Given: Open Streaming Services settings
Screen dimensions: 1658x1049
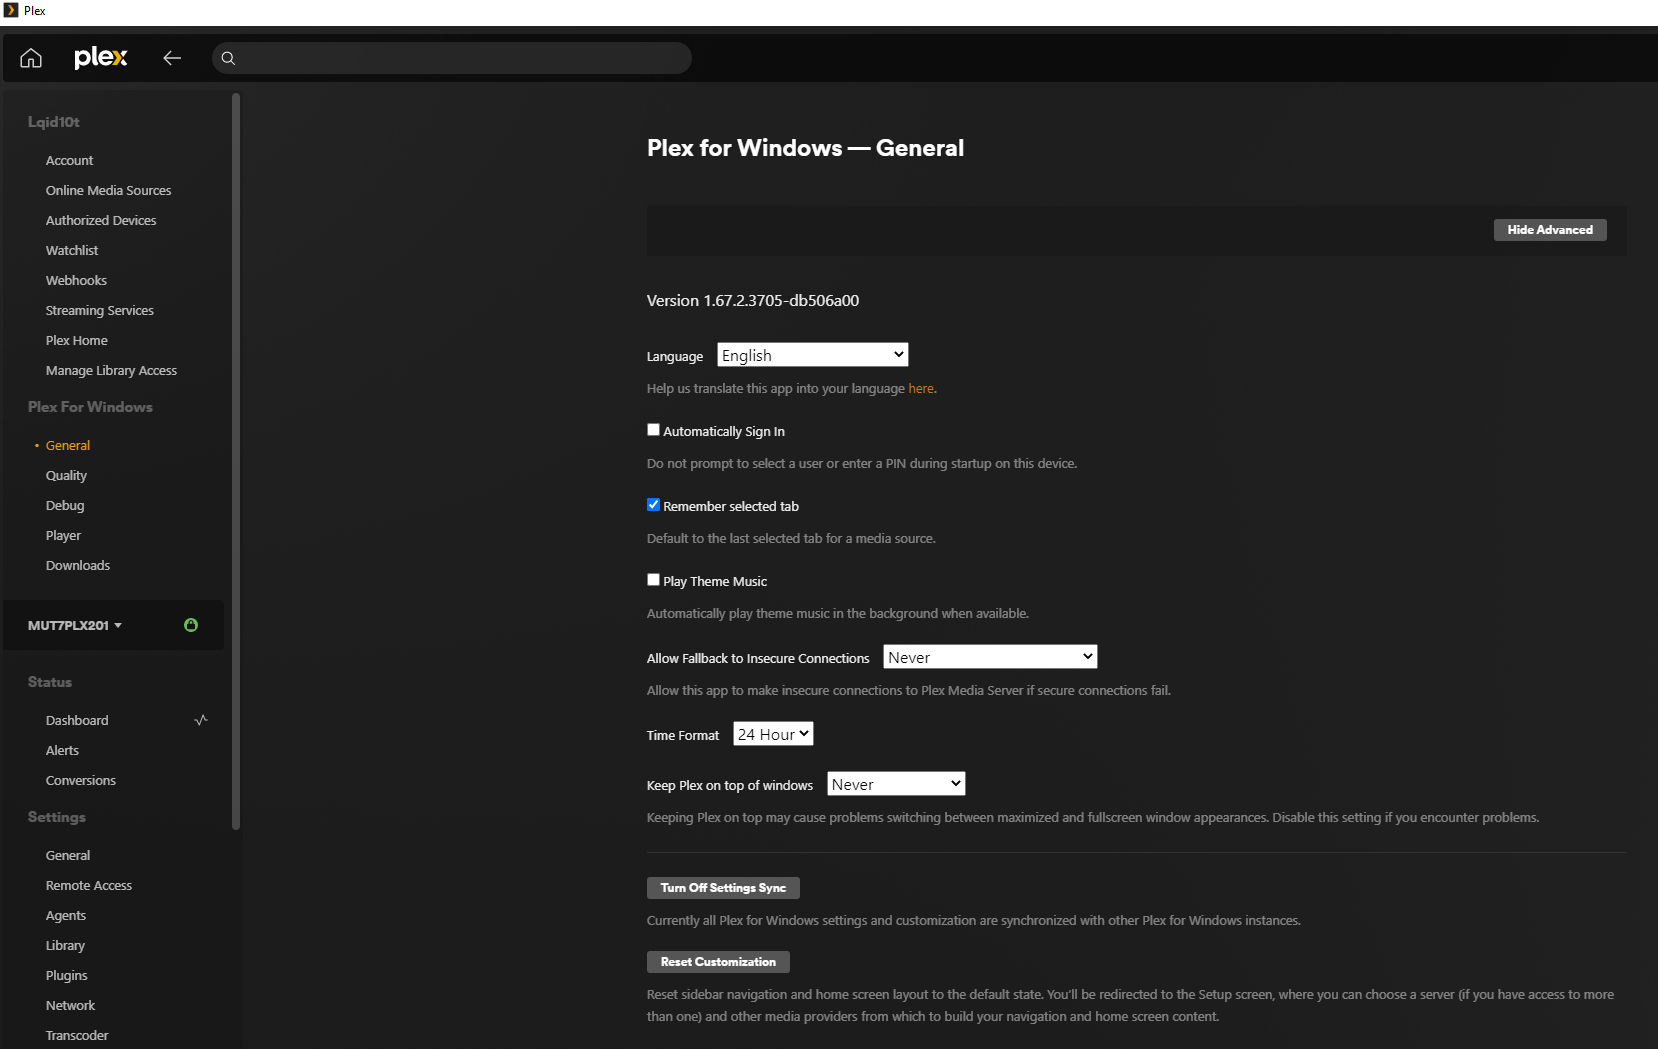Looking at the screenshot, I should coord(100,310).
